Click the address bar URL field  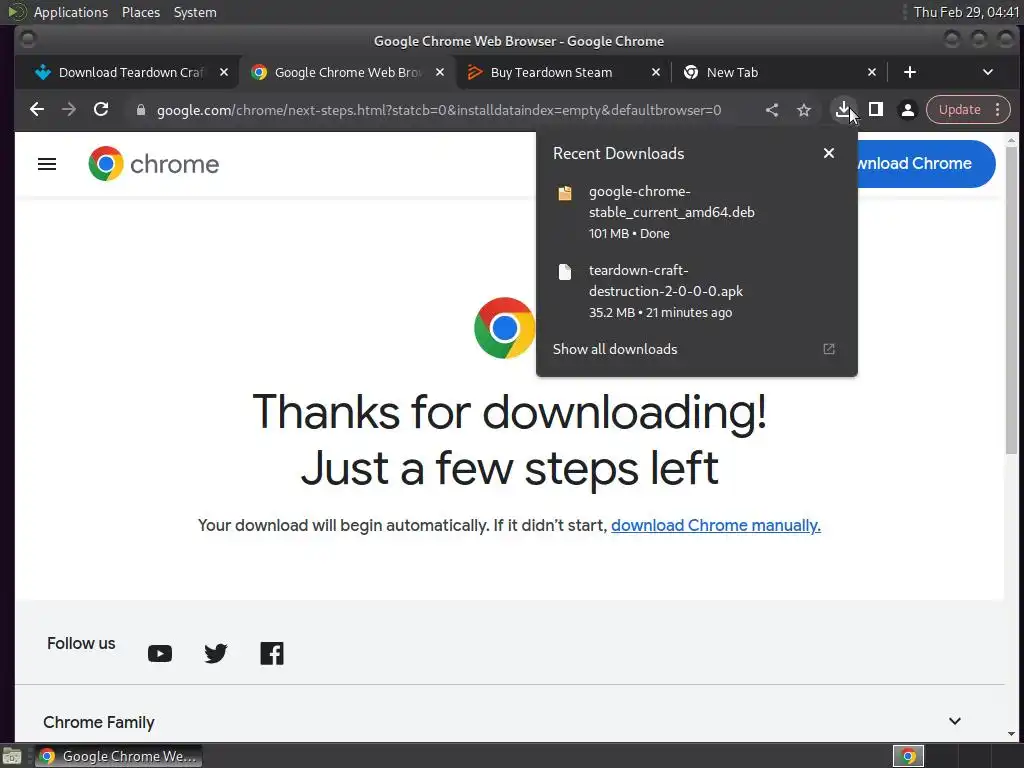point(439,110)
